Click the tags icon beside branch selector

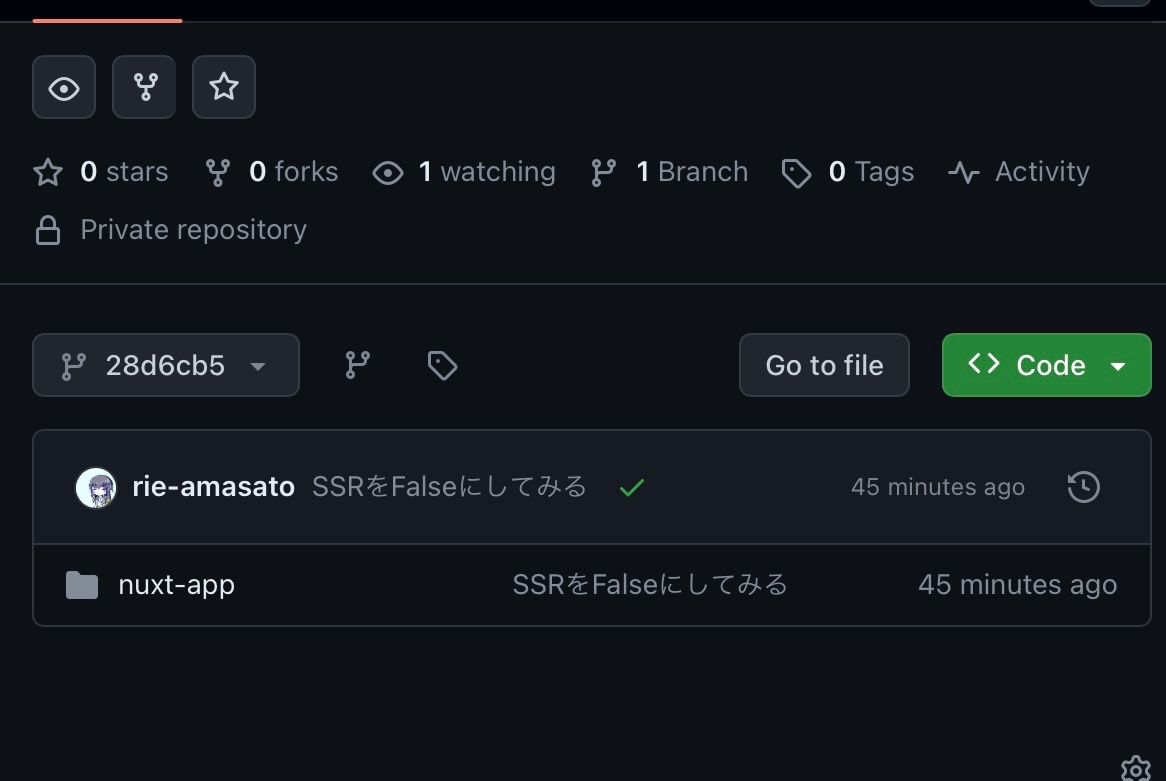(442, 365)
